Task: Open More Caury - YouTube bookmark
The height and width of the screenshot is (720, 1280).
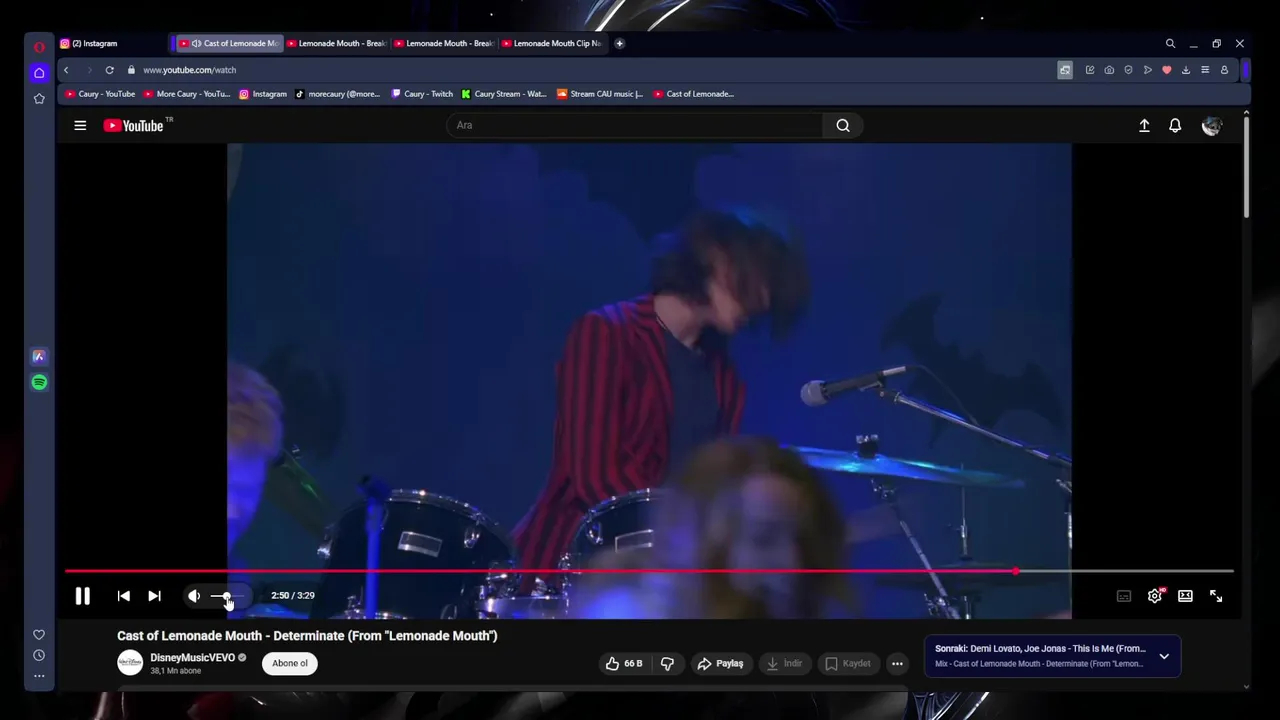Action: point(187,94)
